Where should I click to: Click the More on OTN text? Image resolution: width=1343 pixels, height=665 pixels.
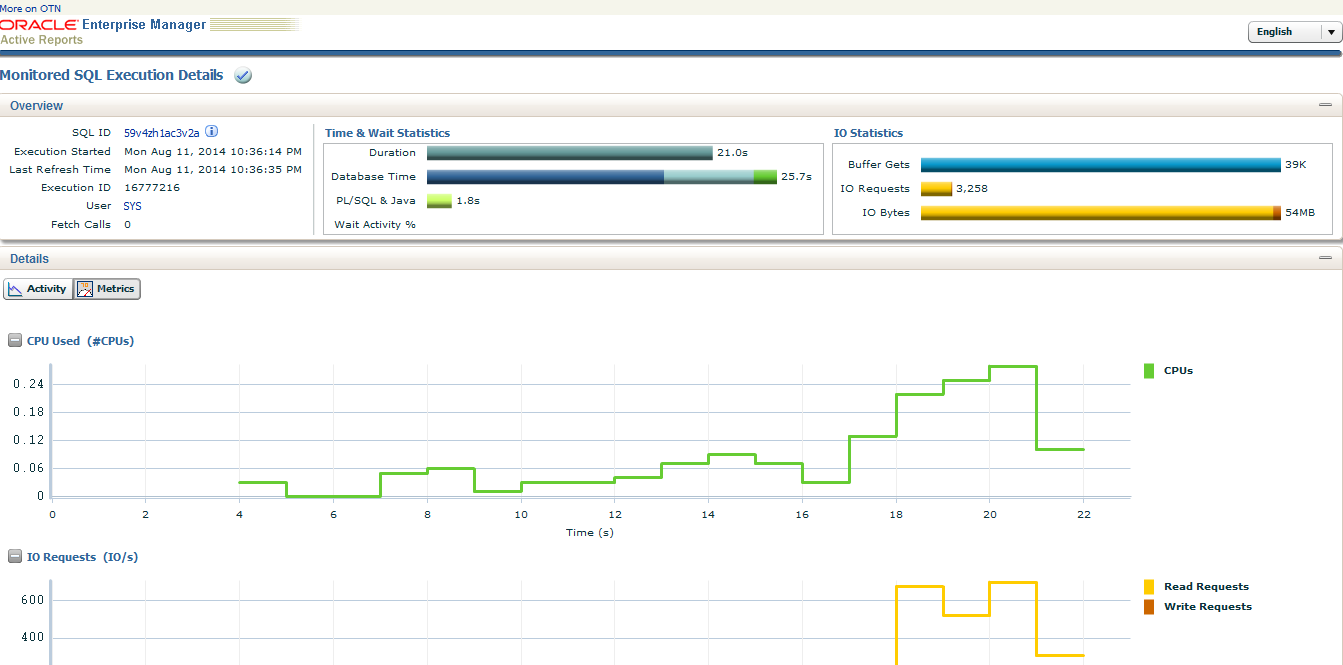click(x=29, y=6)
